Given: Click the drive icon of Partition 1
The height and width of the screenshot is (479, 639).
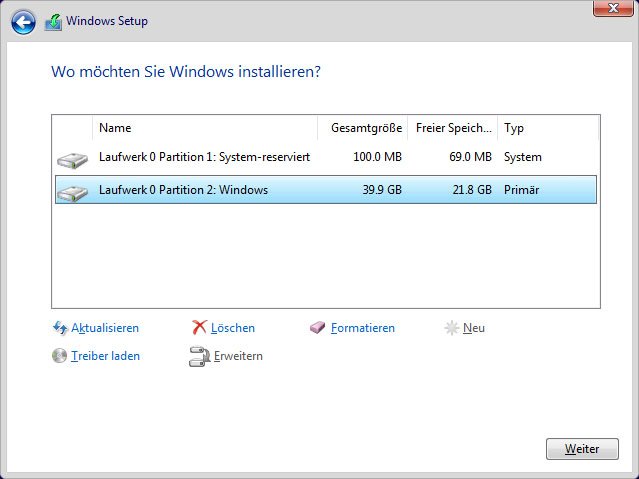Looking at the screenshot, I should pyautogui.click(x=73, y=160).
